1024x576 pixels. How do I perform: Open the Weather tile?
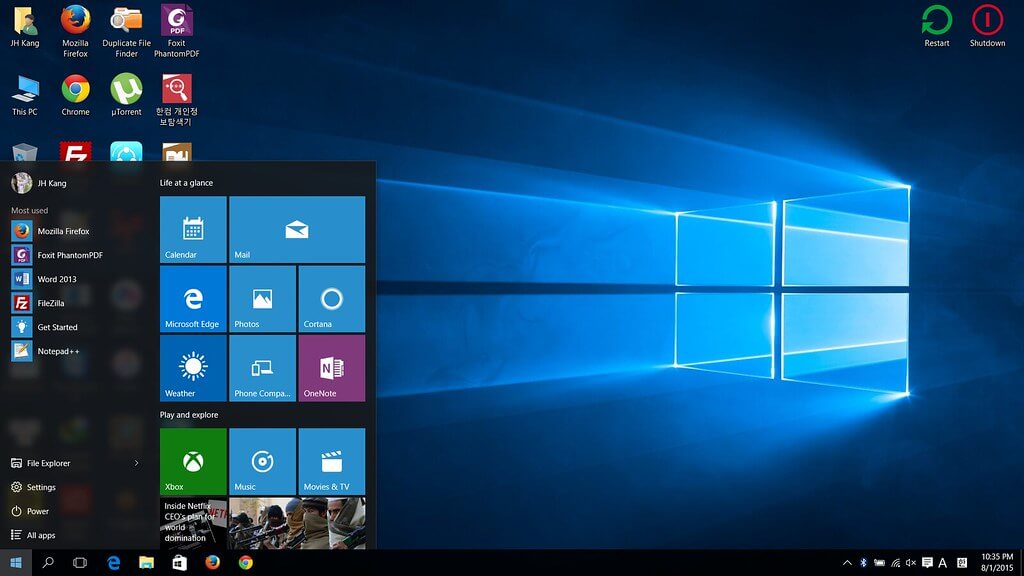(x=193, y=368)
